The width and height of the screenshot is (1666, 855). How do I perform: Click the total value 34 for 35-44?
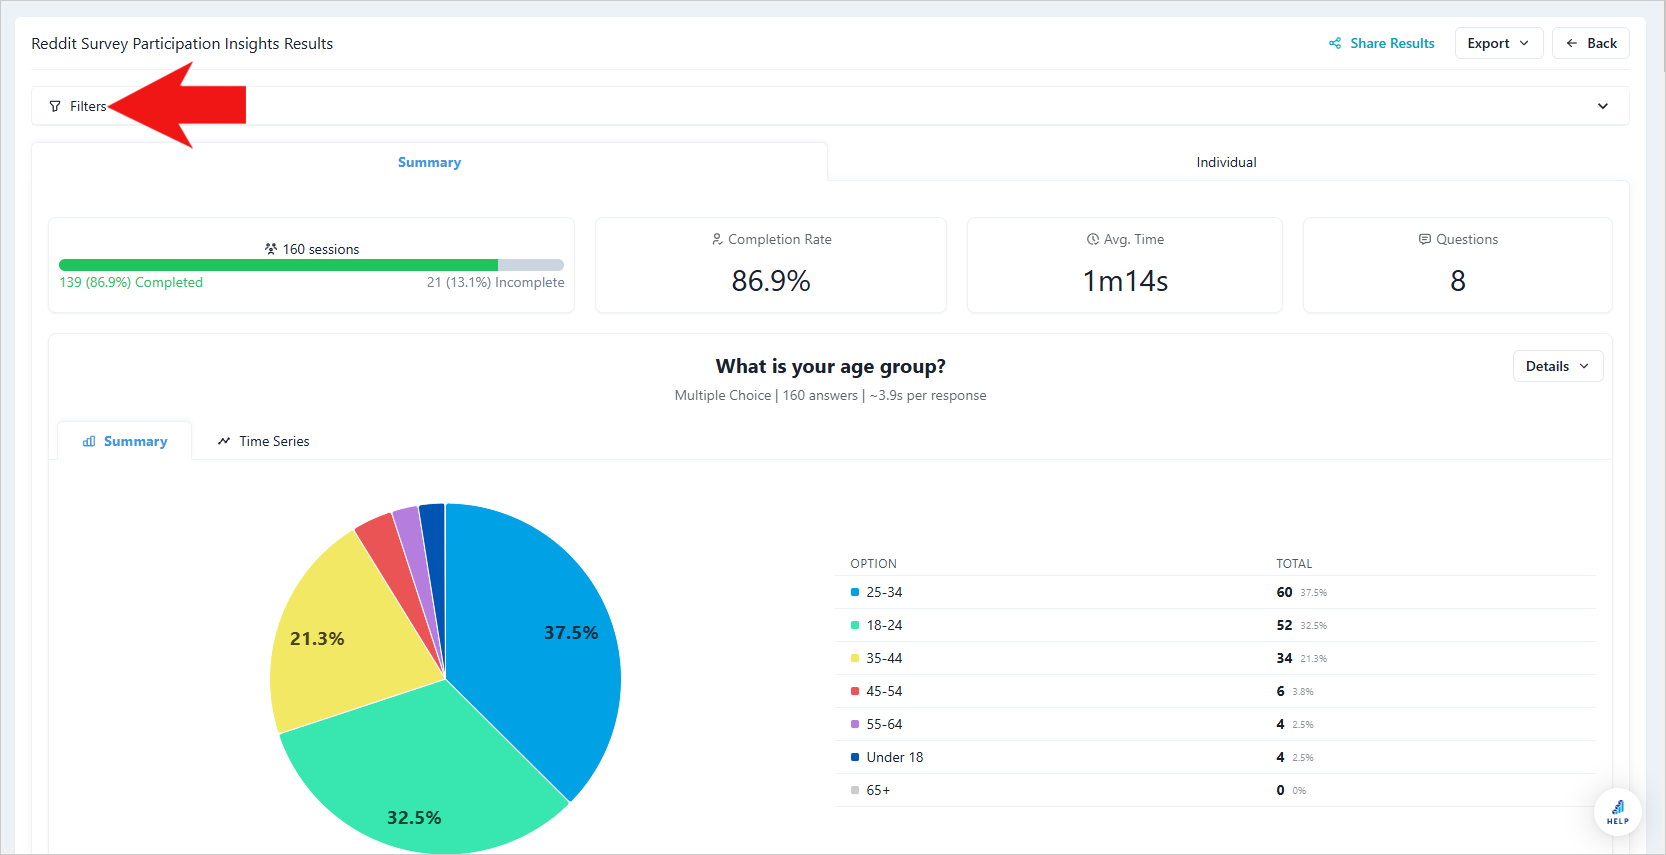[x=1284, y=658]
